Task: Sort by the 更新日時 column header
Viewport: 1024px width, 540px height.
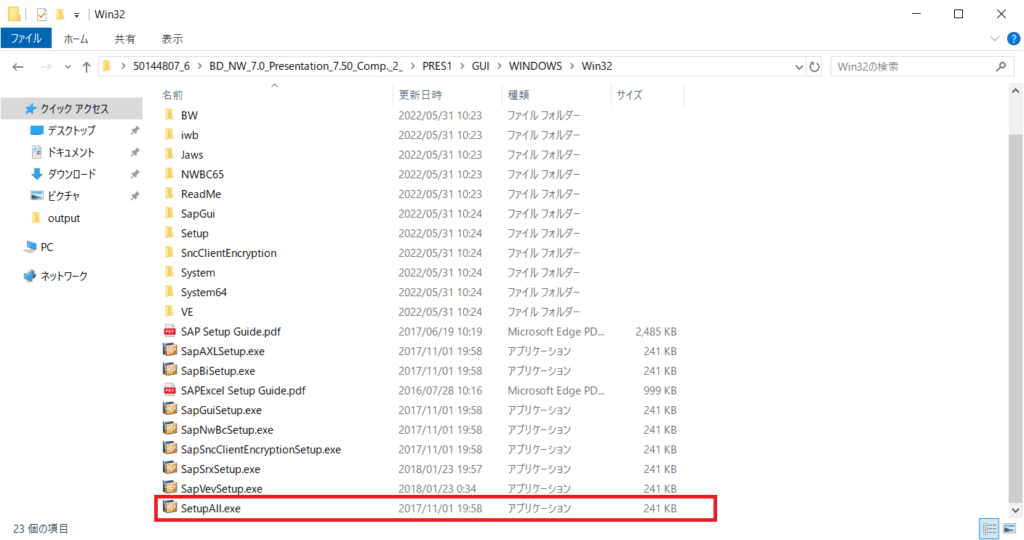Action: pos(447,95)
